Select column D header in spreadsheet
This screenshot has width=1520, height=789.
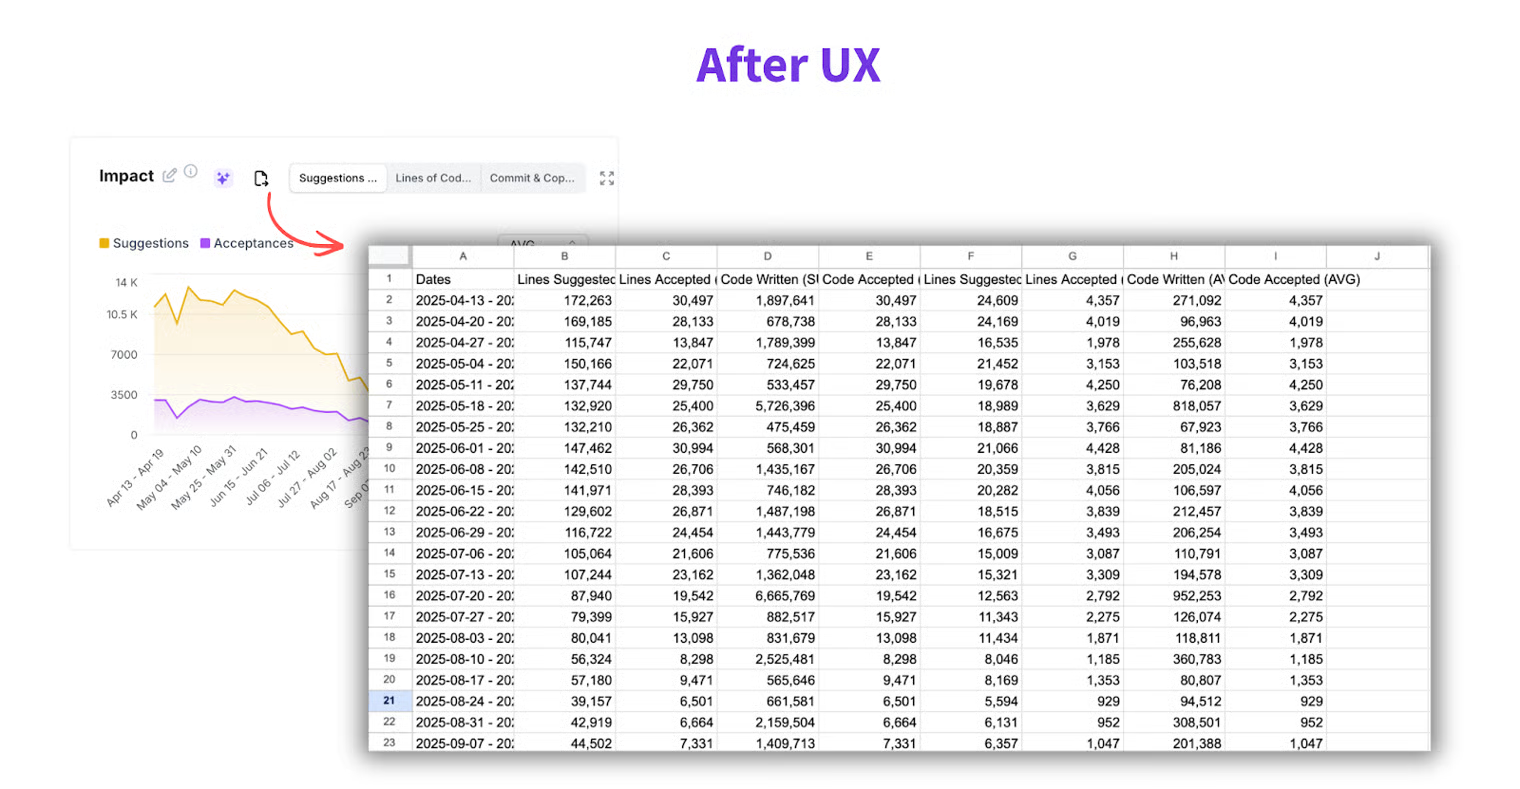click(767, 257)
